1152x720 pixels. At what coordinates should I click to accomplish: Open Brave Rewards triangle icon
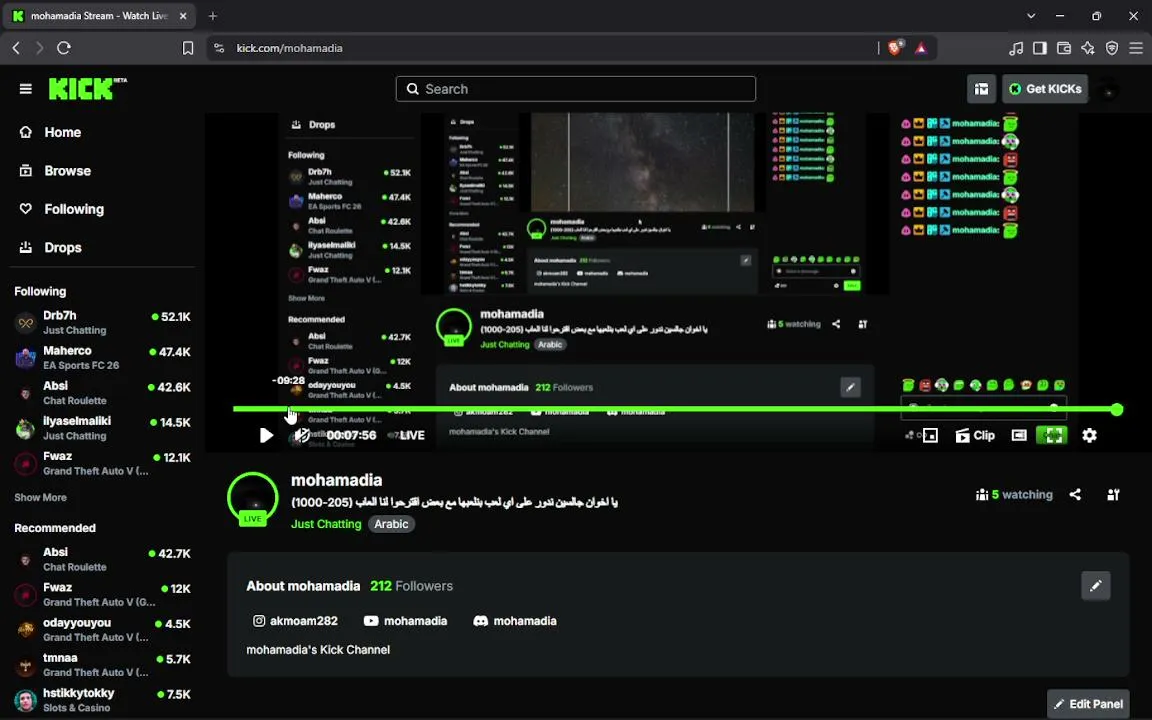point(921,48)
